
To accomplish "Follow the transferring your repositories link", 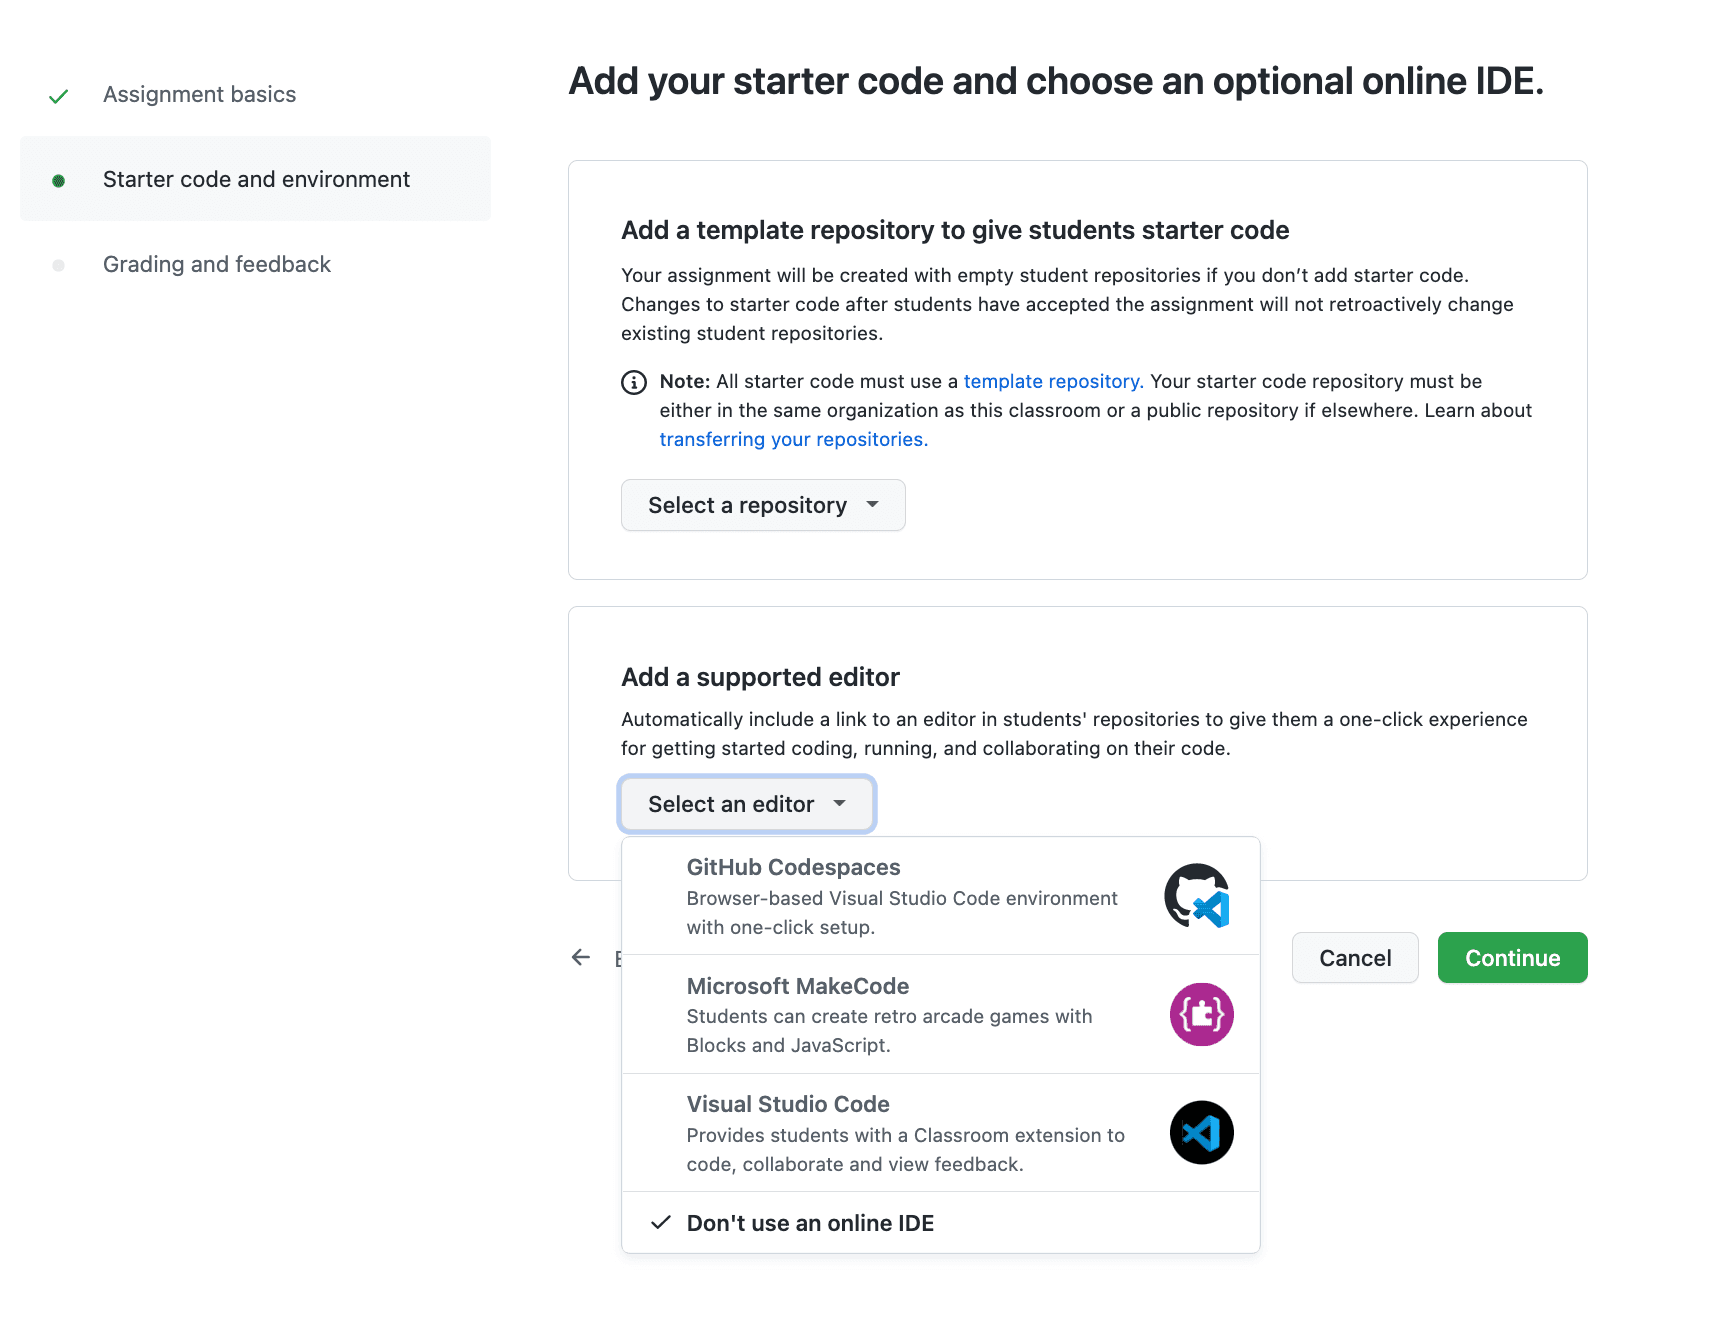I will pos(793,439).
